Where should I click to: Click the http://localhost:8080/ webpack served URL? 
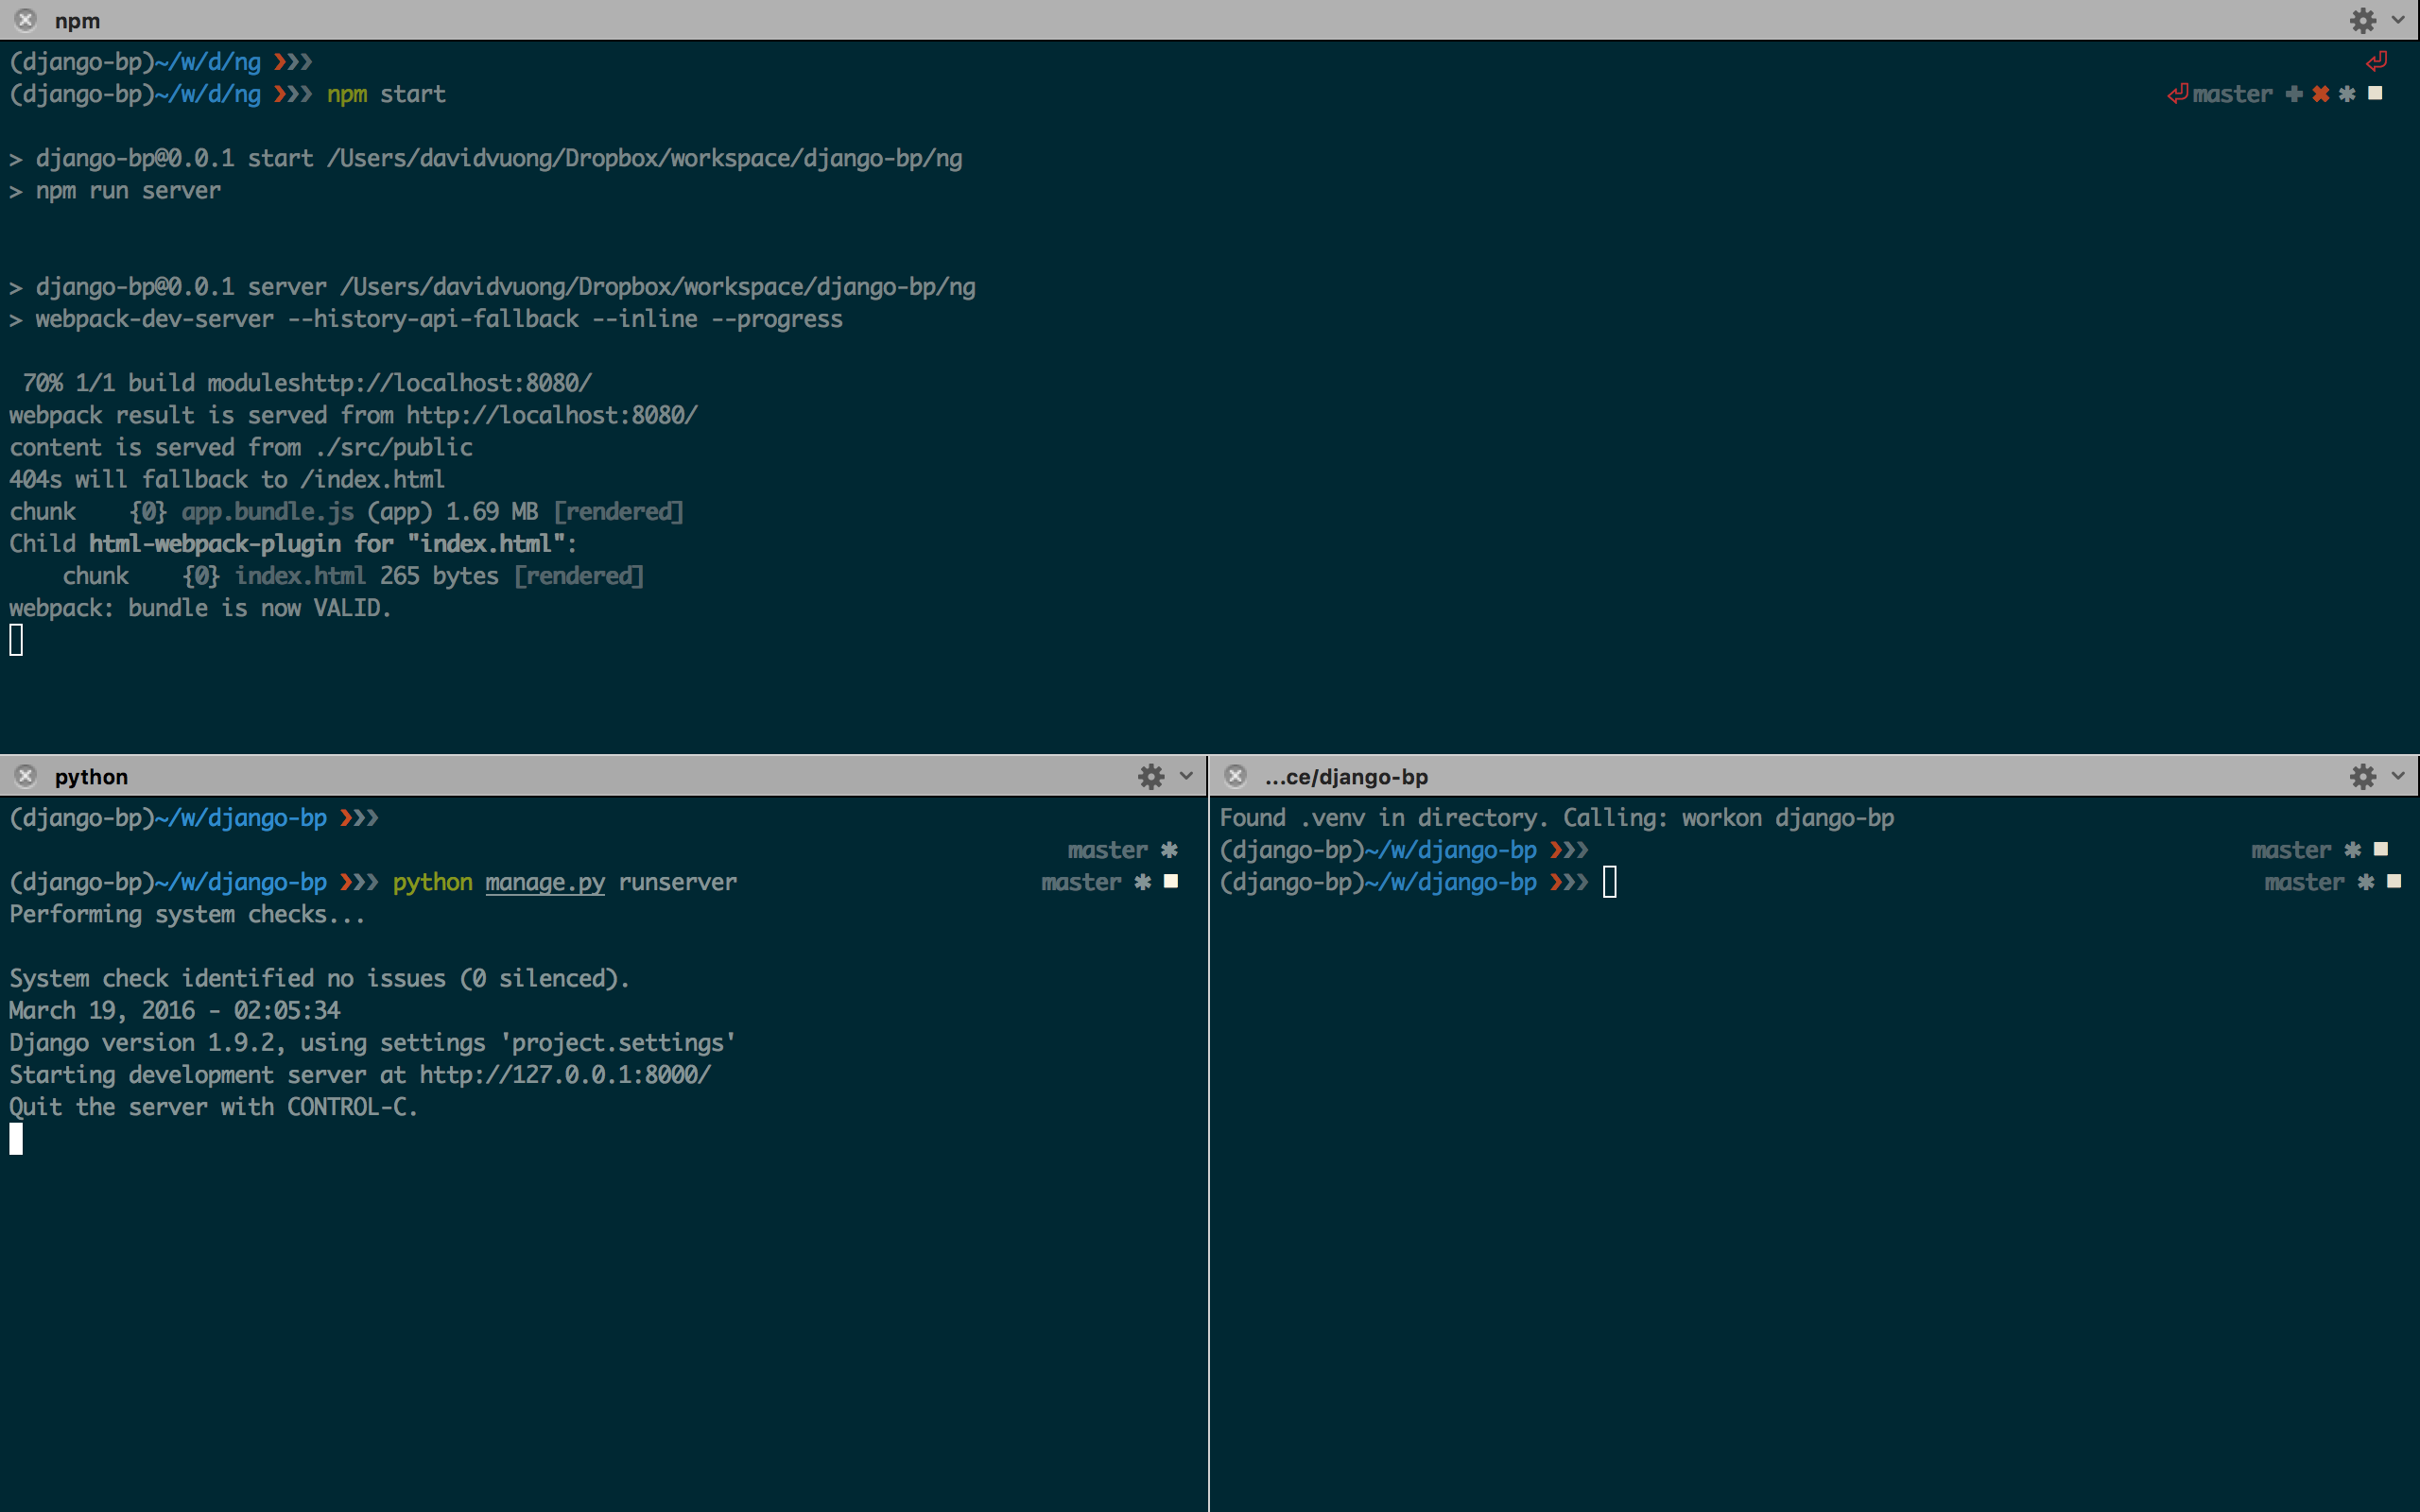point(552,415)
